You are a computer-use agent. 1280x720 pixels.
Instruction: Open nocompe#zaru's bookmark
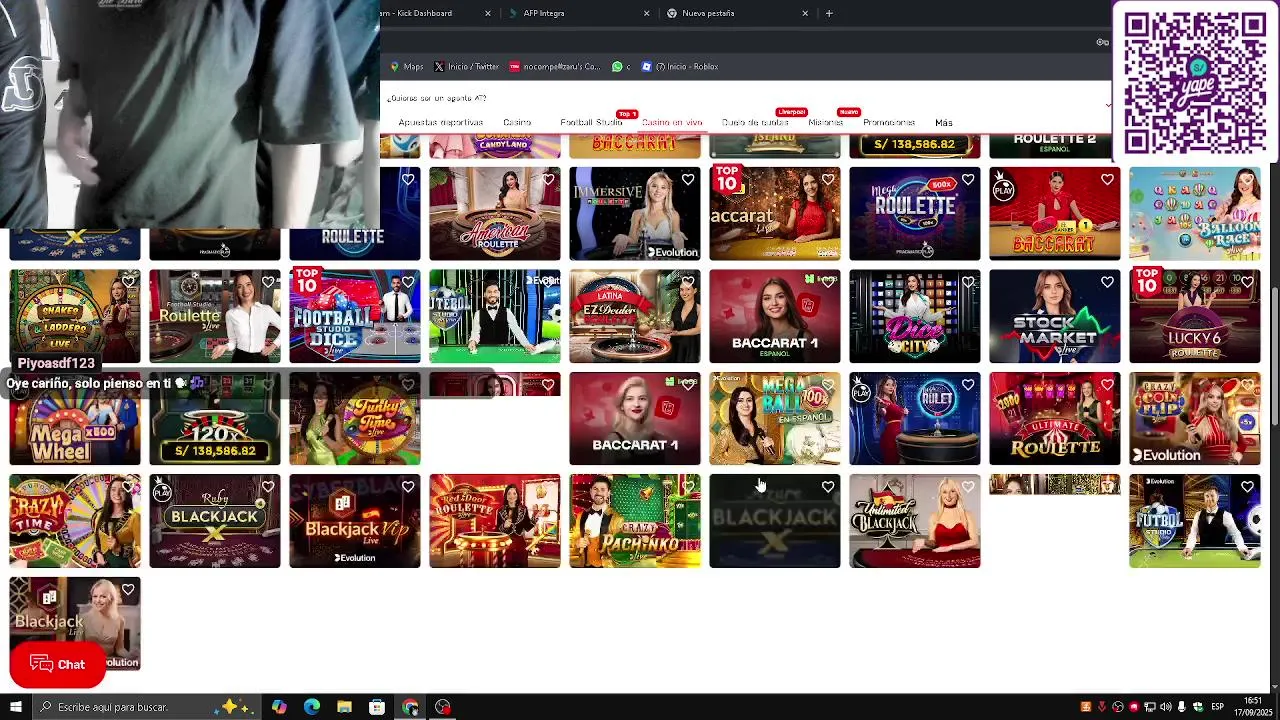click(555, 67)
